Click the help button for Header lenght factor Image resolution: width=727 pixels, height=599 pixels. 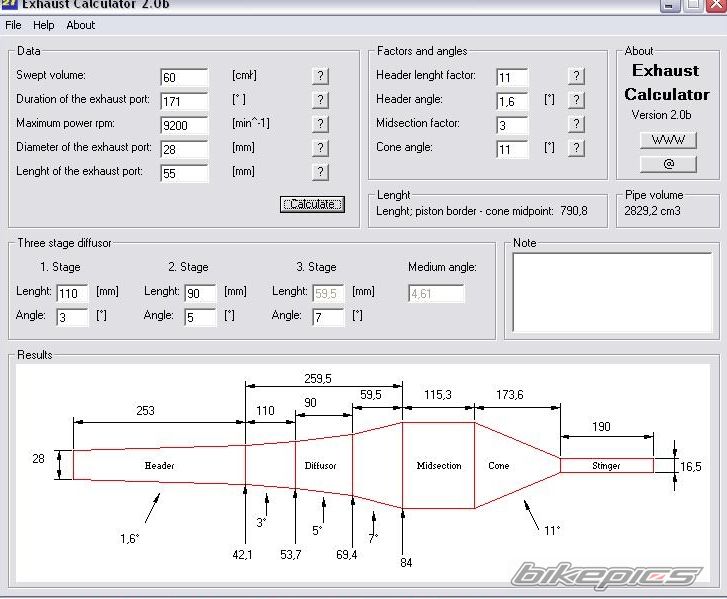coord(576,76)
